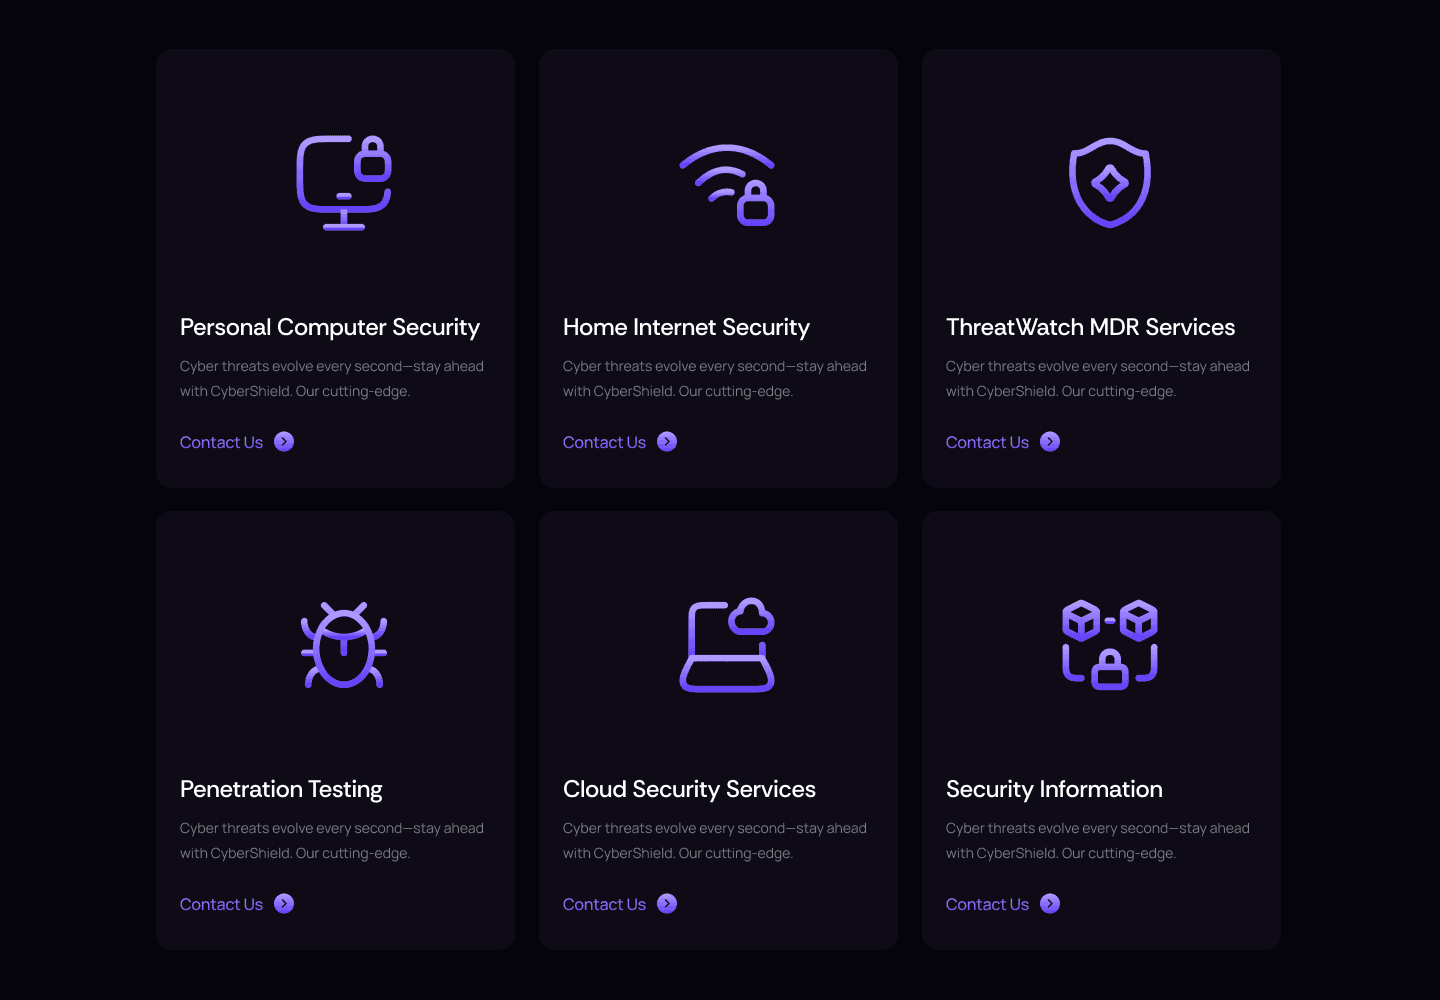The height and width of the screenshot is (1000, 1440).
Task: Select the Security Information heading
Action: click(x=1054, y=790)
